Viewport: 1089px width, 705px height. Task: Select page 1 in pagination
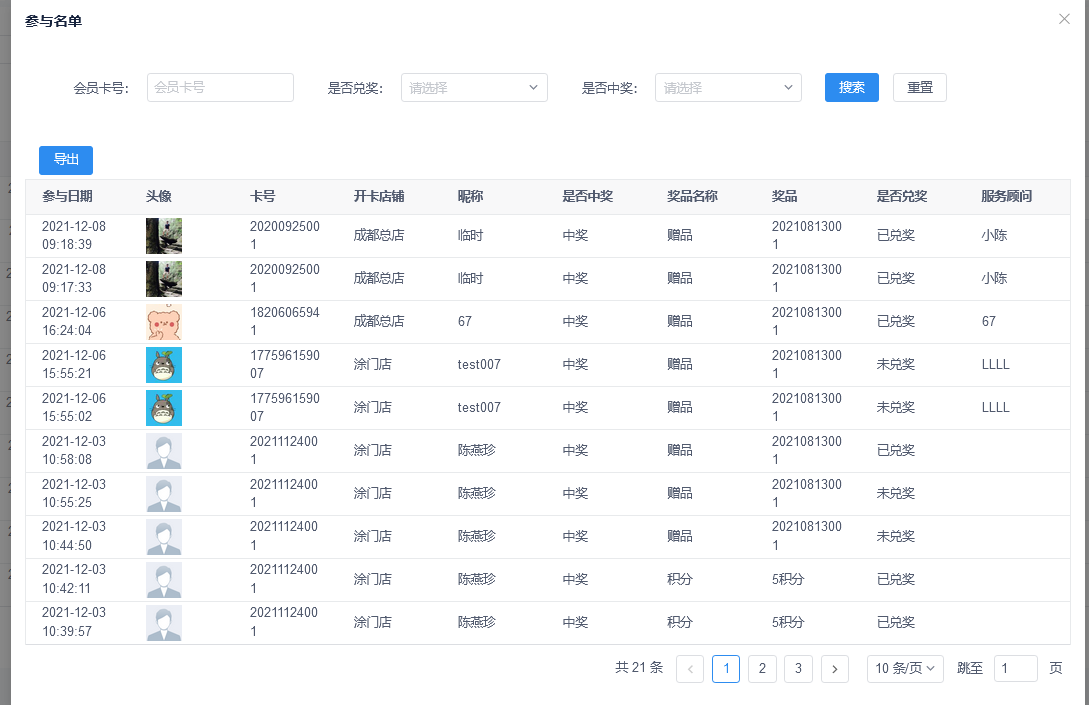(726, 669)
